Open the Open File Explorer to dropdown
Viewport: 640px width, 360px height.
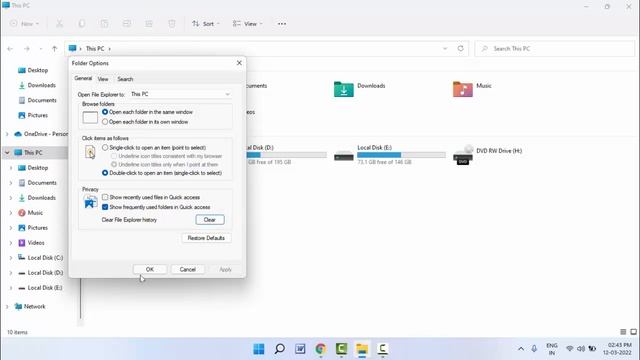180,94
